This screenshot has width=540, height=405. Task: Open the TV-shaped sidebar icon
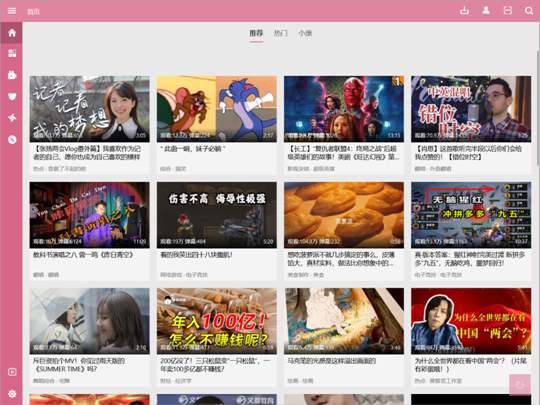[x=12, y=75]
